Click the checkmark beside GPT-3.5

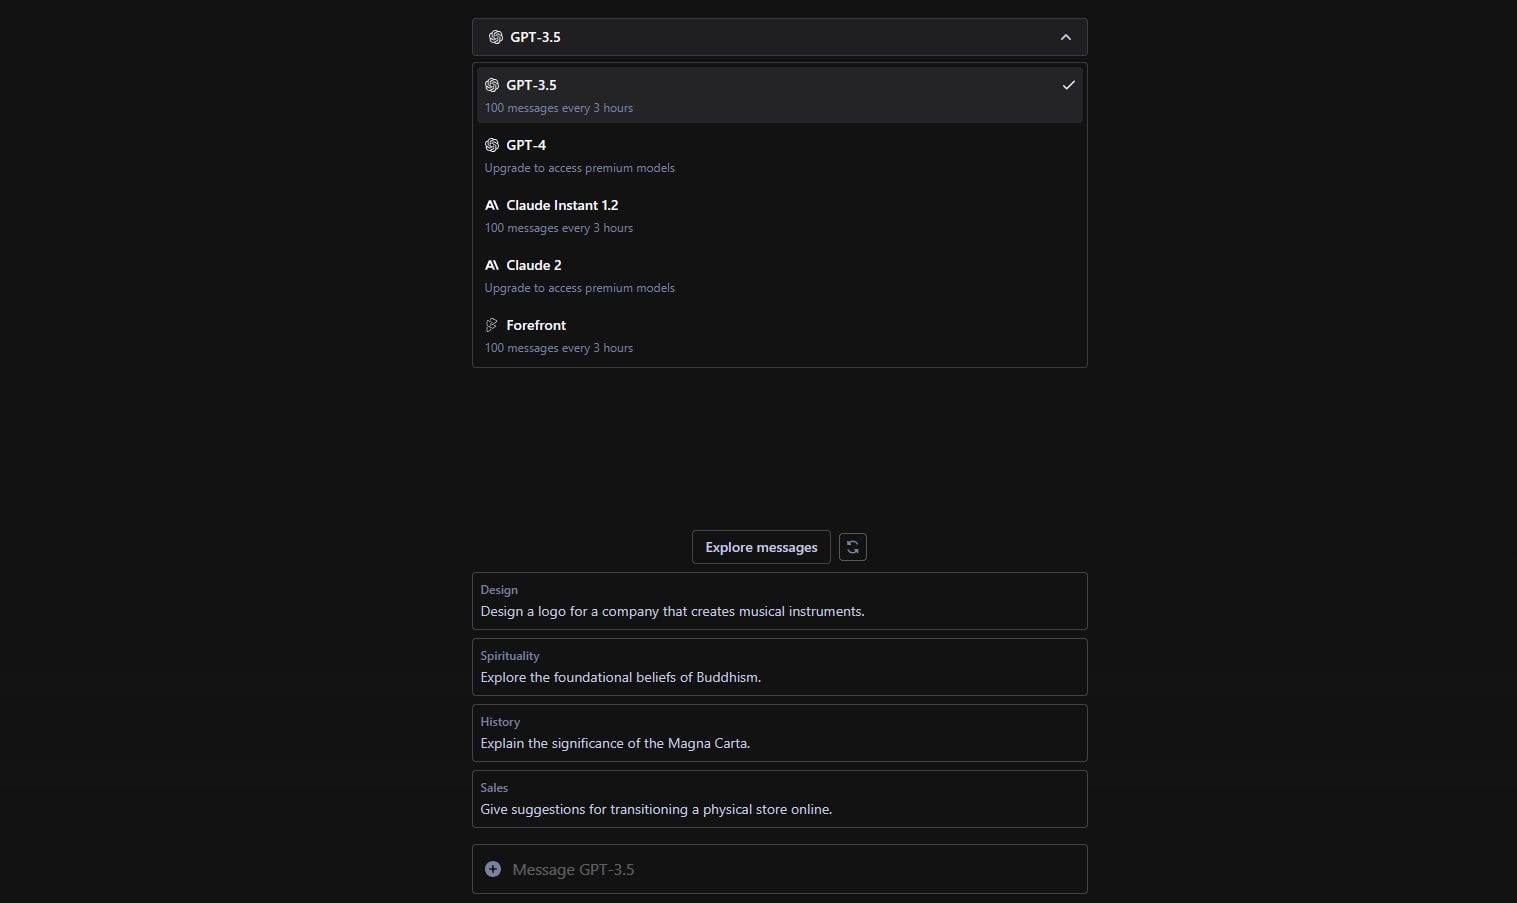pyautogui.click(x=1068, y=85)
